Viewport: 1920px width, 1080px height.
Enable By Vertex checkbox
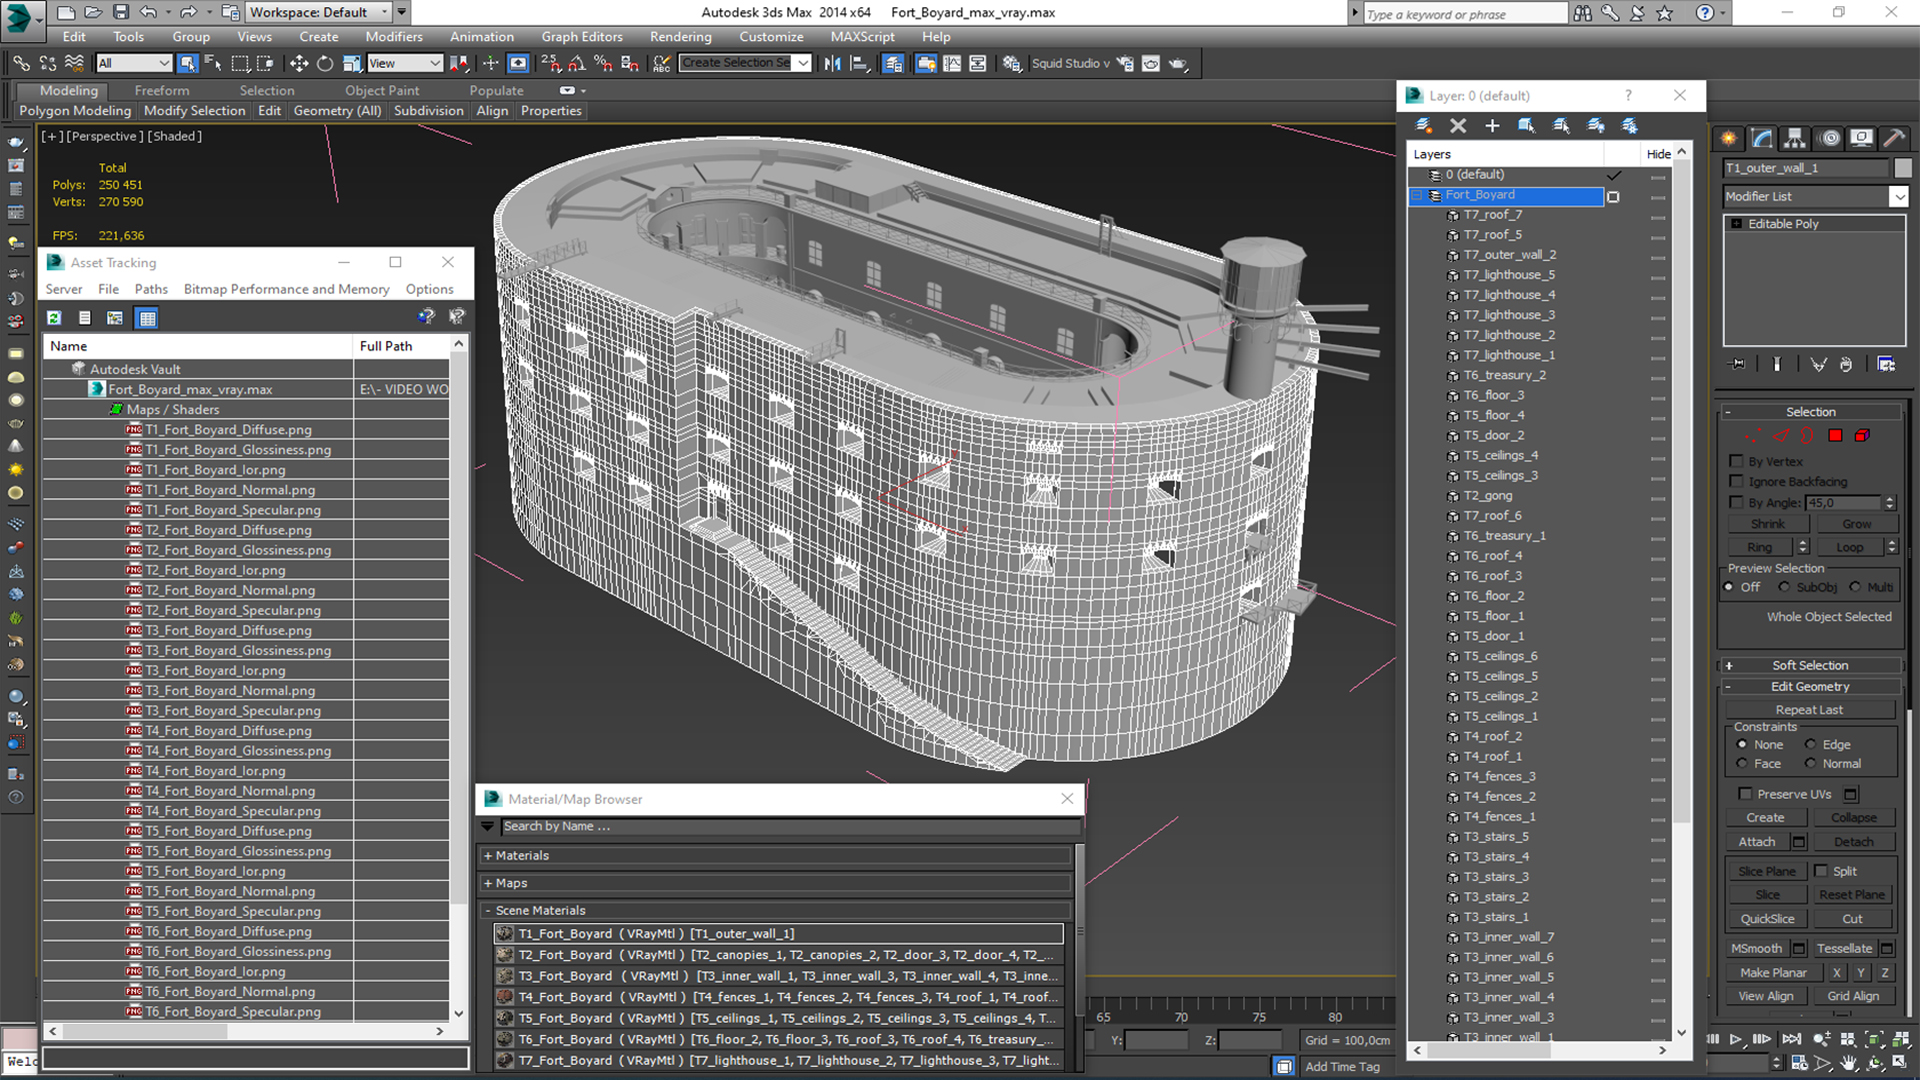click(1736, 461)
